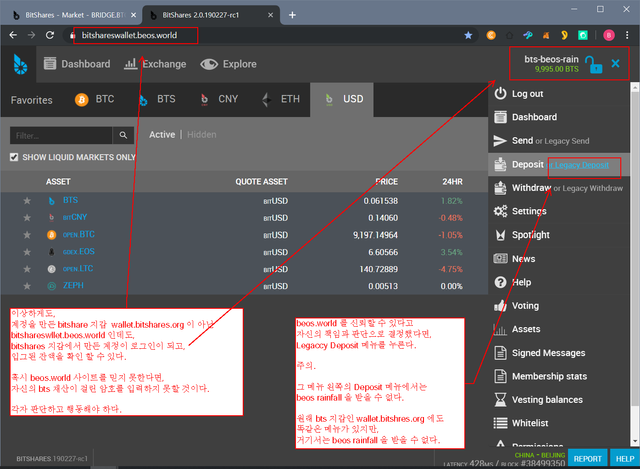This screenshot has width=640, height=469.
Task: Click the Send paper-plane icon
Action: click(500, 141)
